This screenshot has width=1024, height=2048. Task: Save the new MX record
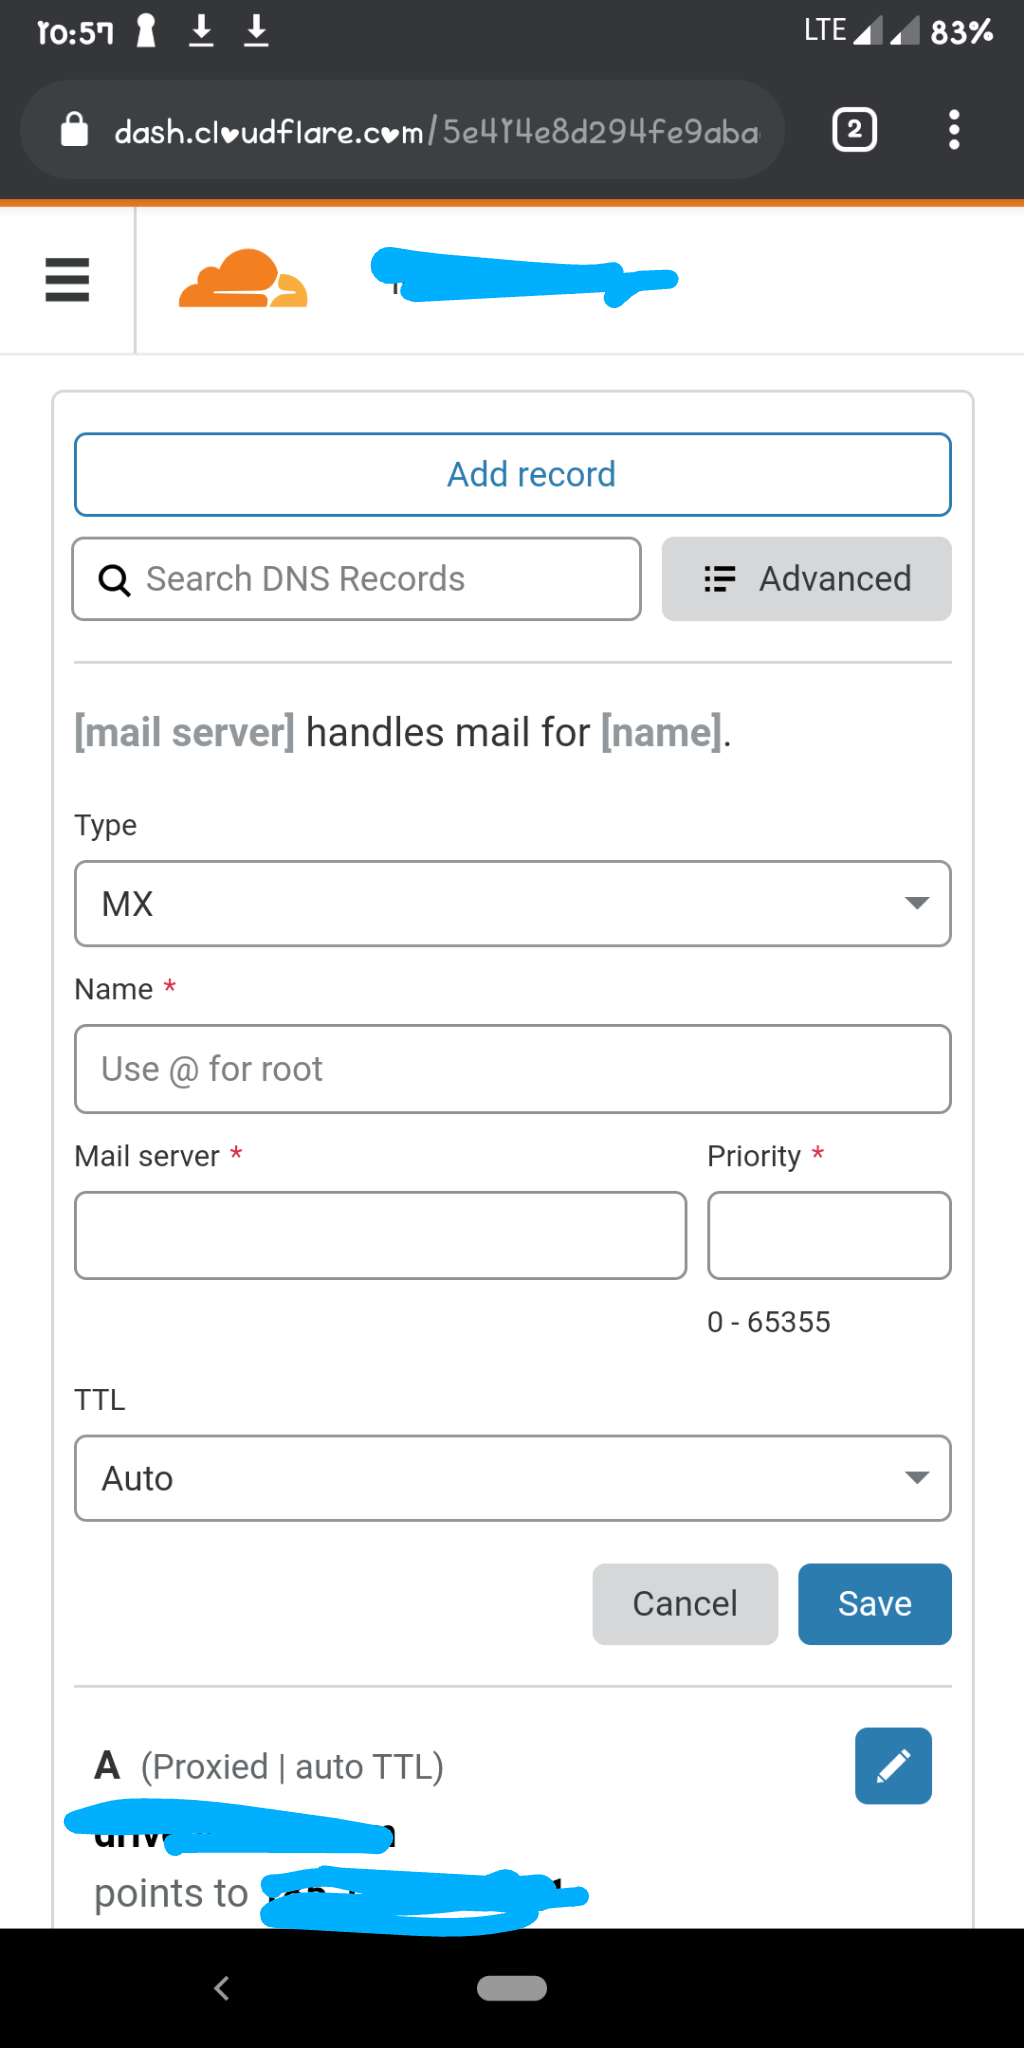point(874,1604)
